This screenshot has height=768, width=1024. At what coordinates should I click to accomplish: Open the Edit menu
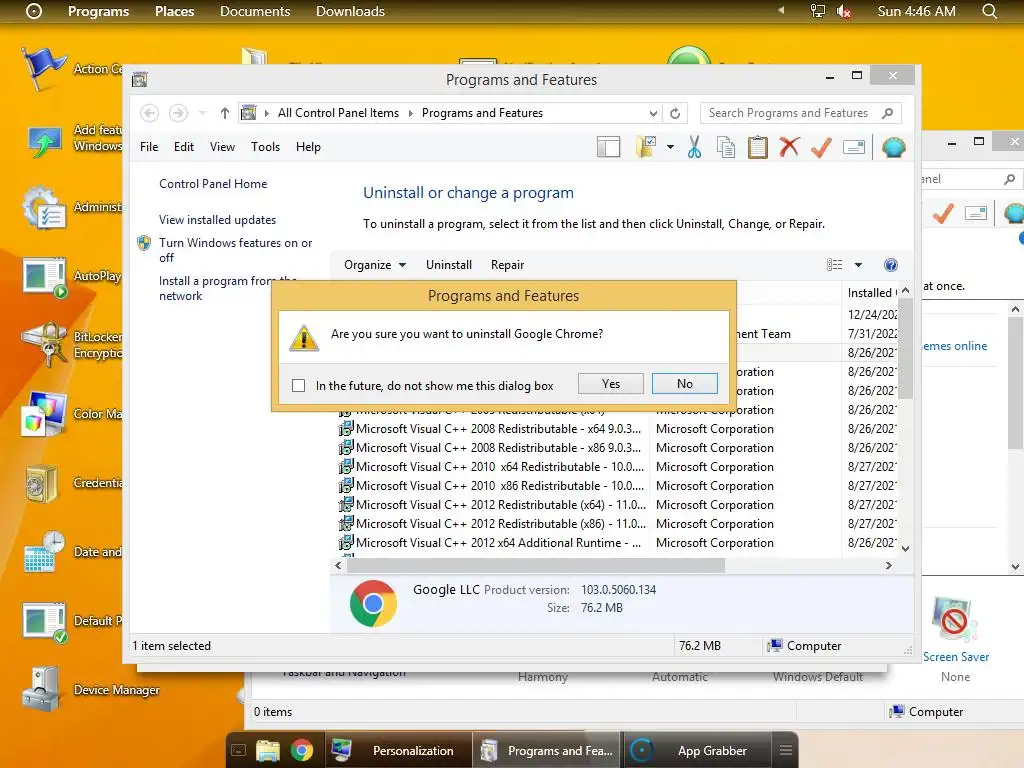[x=184, y=147]
